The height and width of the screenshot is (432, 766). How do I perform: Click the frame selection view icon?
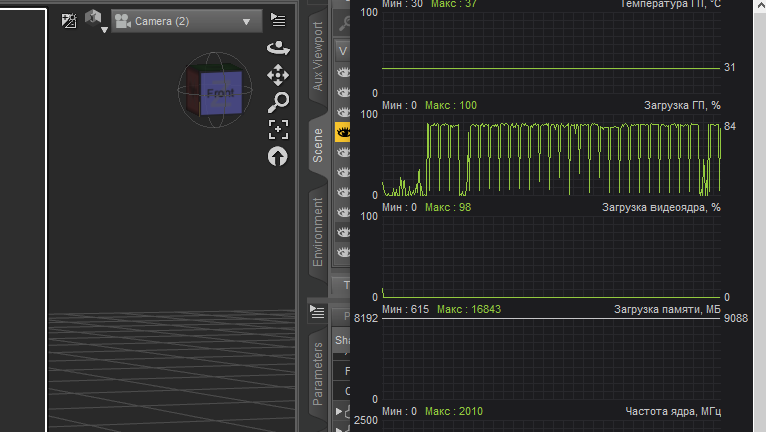click(278, 130)
